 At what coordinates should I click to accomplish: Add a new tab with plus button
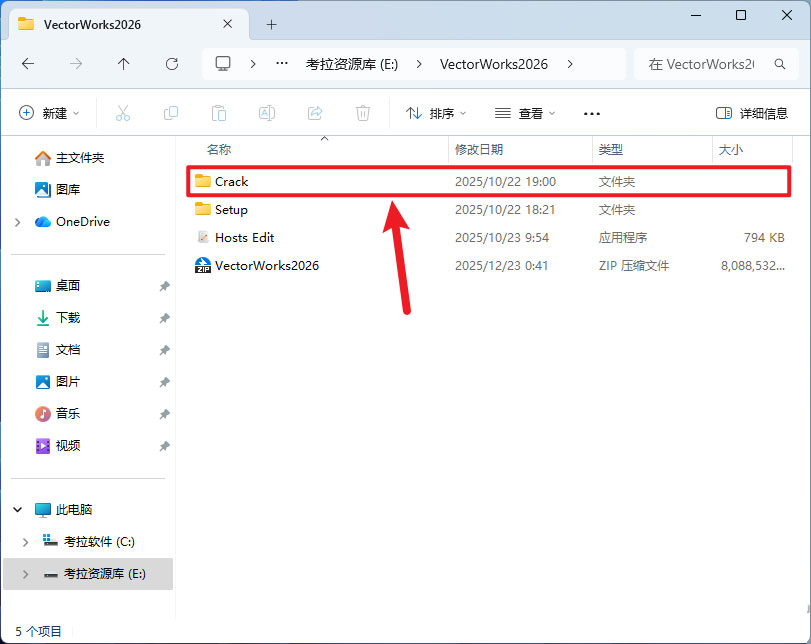[271, 24]
